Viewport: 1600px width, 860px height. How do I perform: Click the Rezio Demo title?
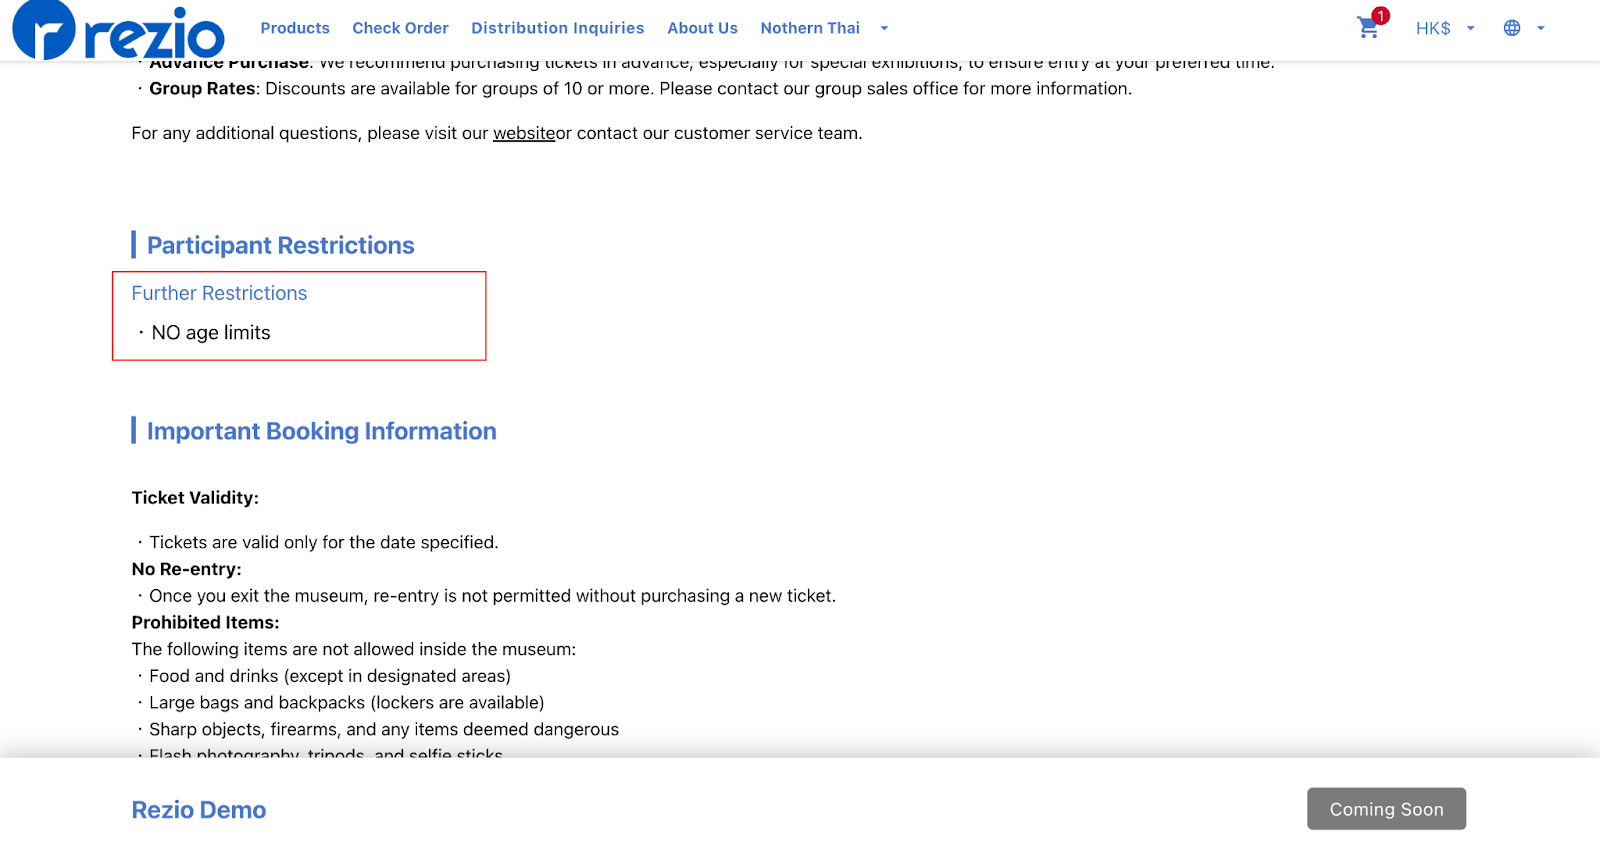(199, 810)
